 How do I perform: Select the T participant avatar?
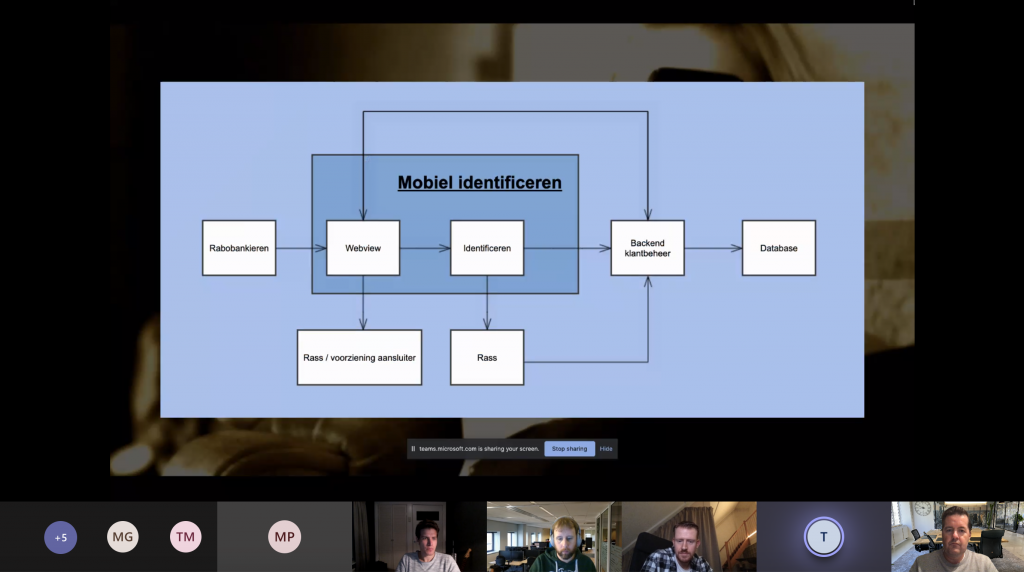coord(824,537)
